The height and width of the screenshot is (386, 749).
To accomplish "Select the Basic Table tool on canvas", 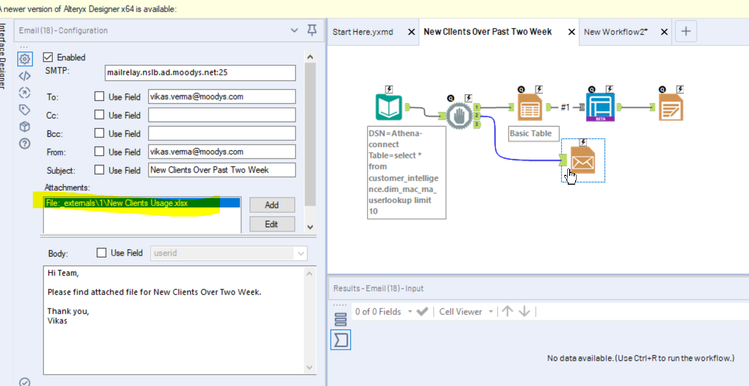I will point(529,107).
